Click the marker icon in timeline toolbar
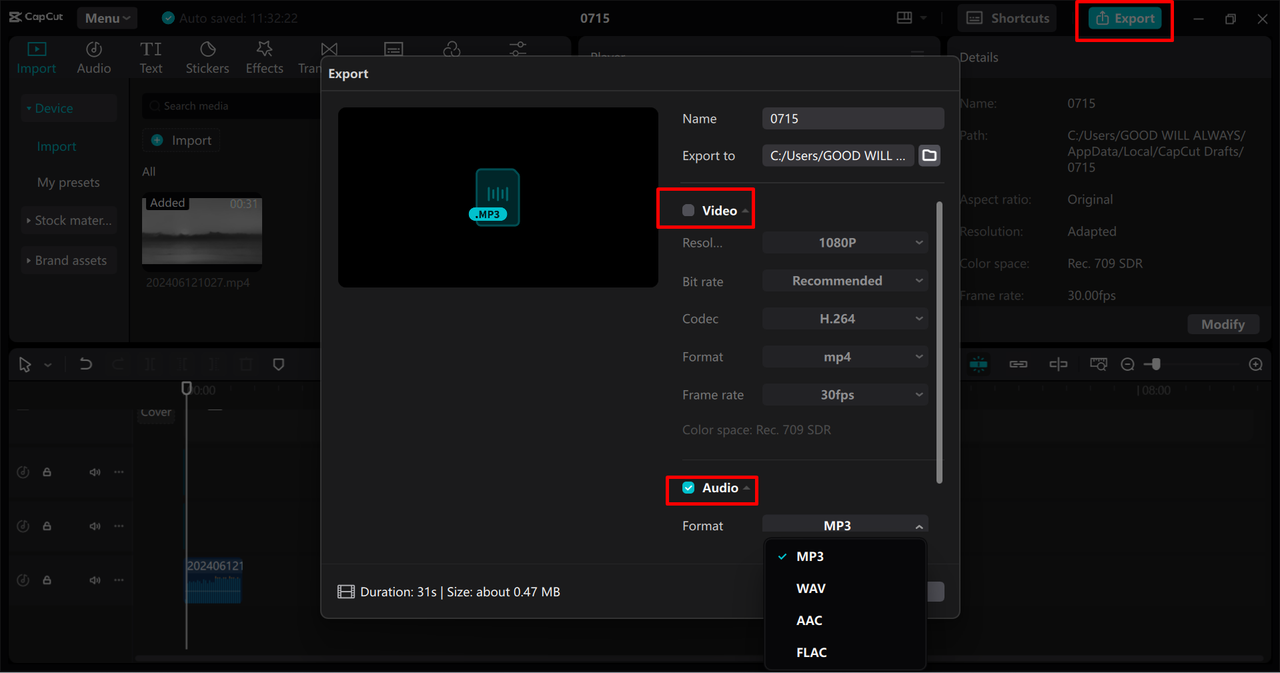Screen dimensions: 1280x673 pyautogui.click(x=279, y=365)
